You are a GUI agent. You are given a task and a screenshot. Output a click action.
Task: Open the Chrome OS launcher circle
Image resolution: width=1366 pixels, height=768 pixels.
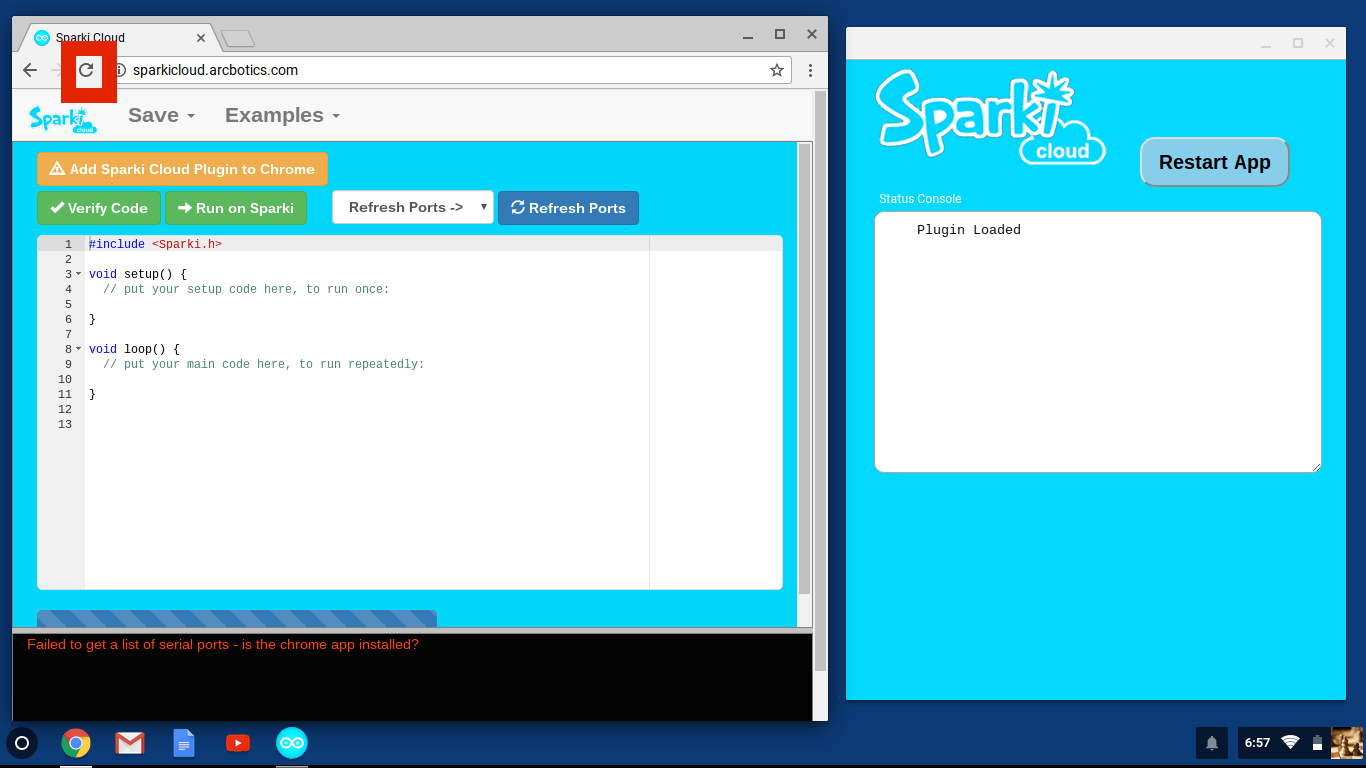[x=22, y=743]
